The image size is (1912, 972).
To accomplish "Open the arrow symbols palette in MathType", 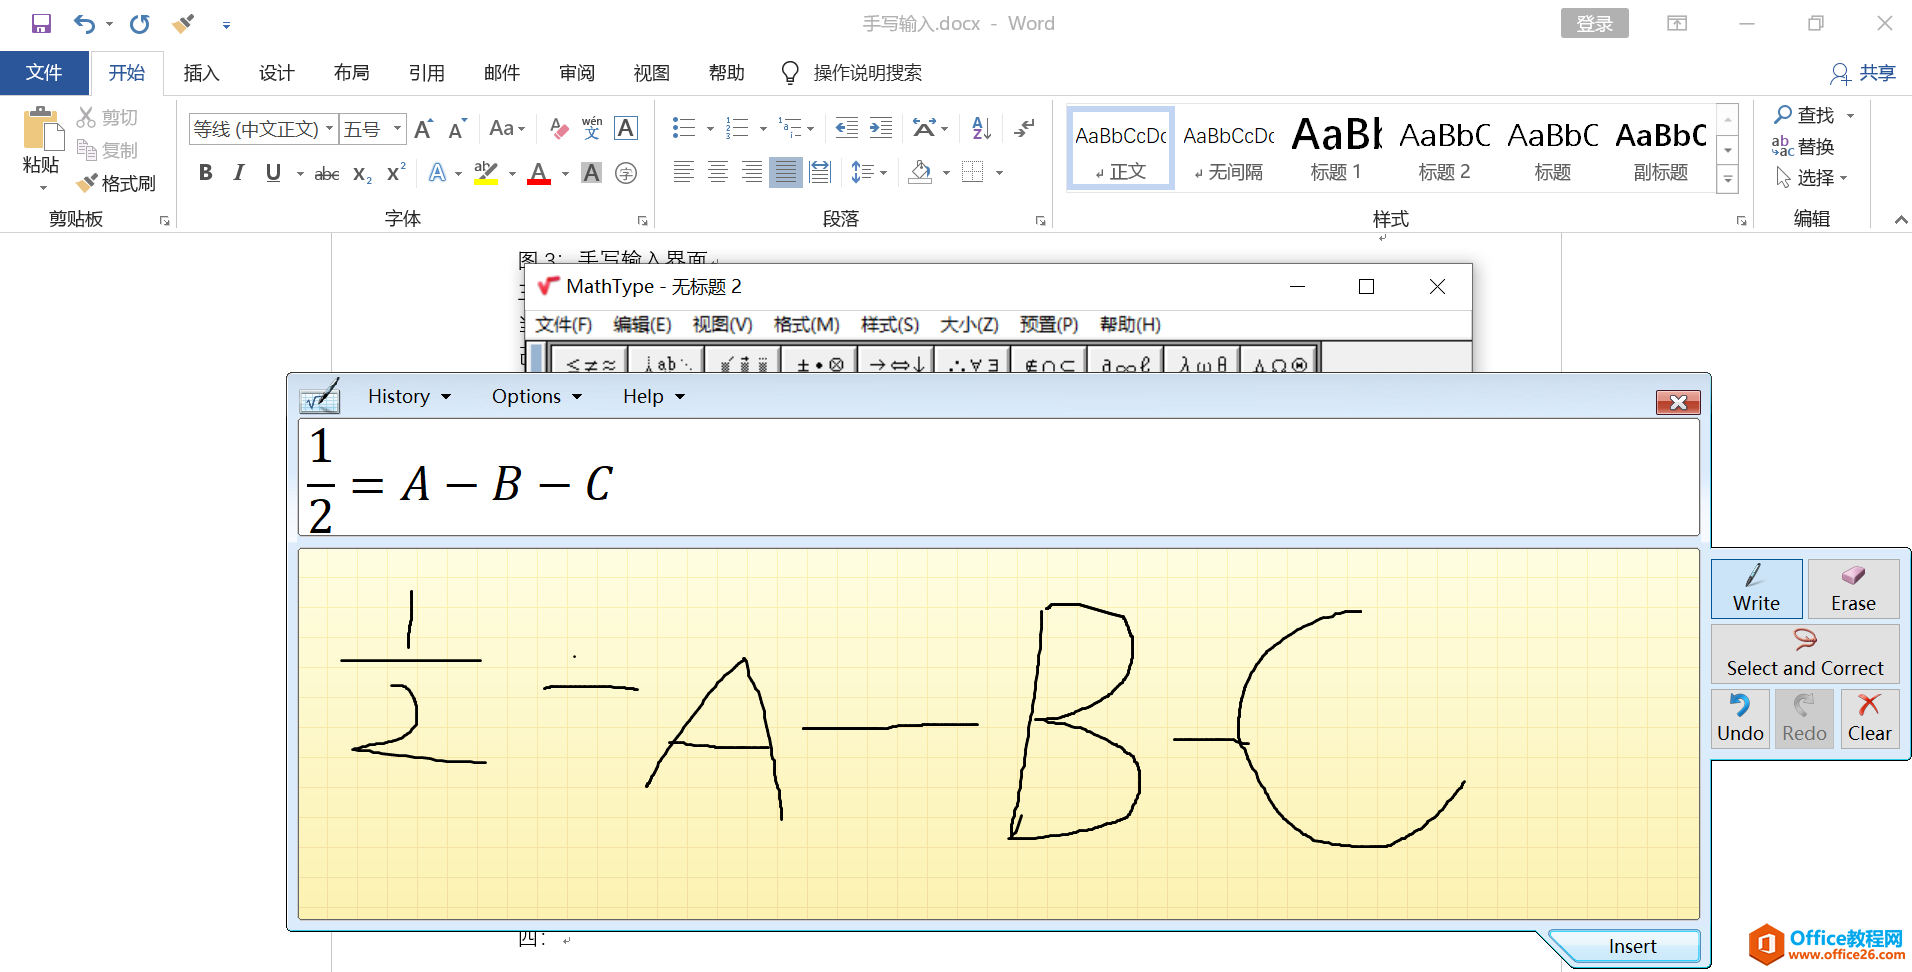I will pyautogui.click(x=895, y=363).
